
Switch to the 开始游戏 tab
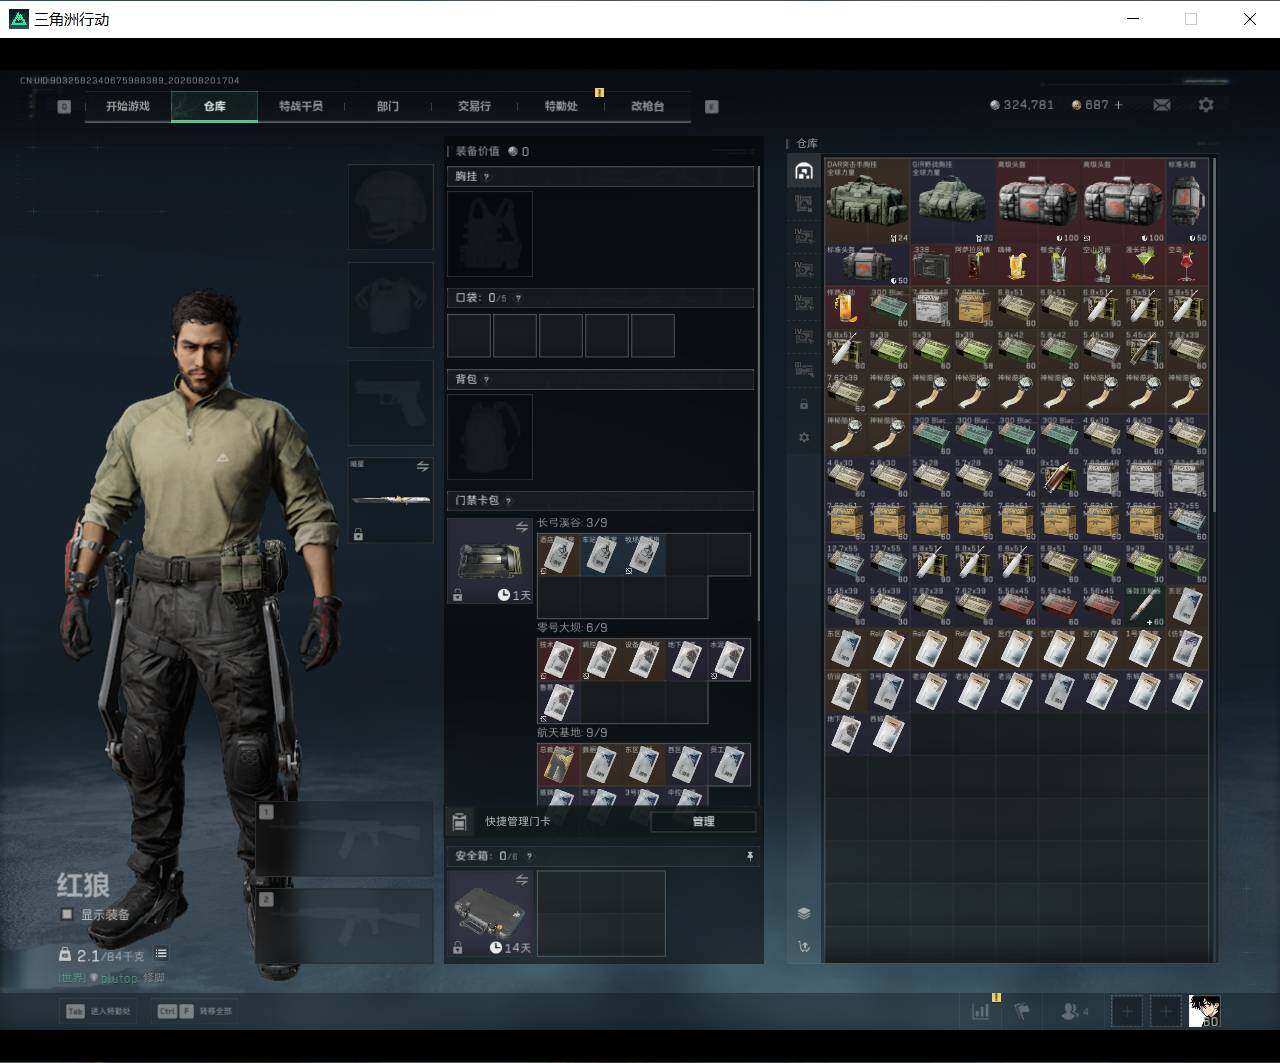click(128, 106)
